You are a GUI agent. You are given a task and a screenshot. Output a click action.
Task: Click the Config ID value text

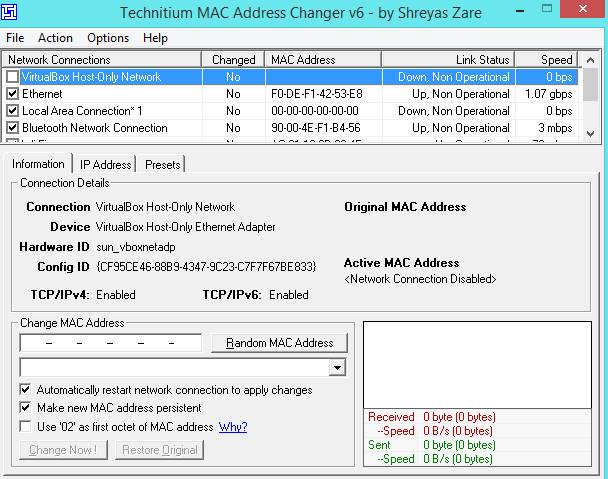click(x=206, y=267)
